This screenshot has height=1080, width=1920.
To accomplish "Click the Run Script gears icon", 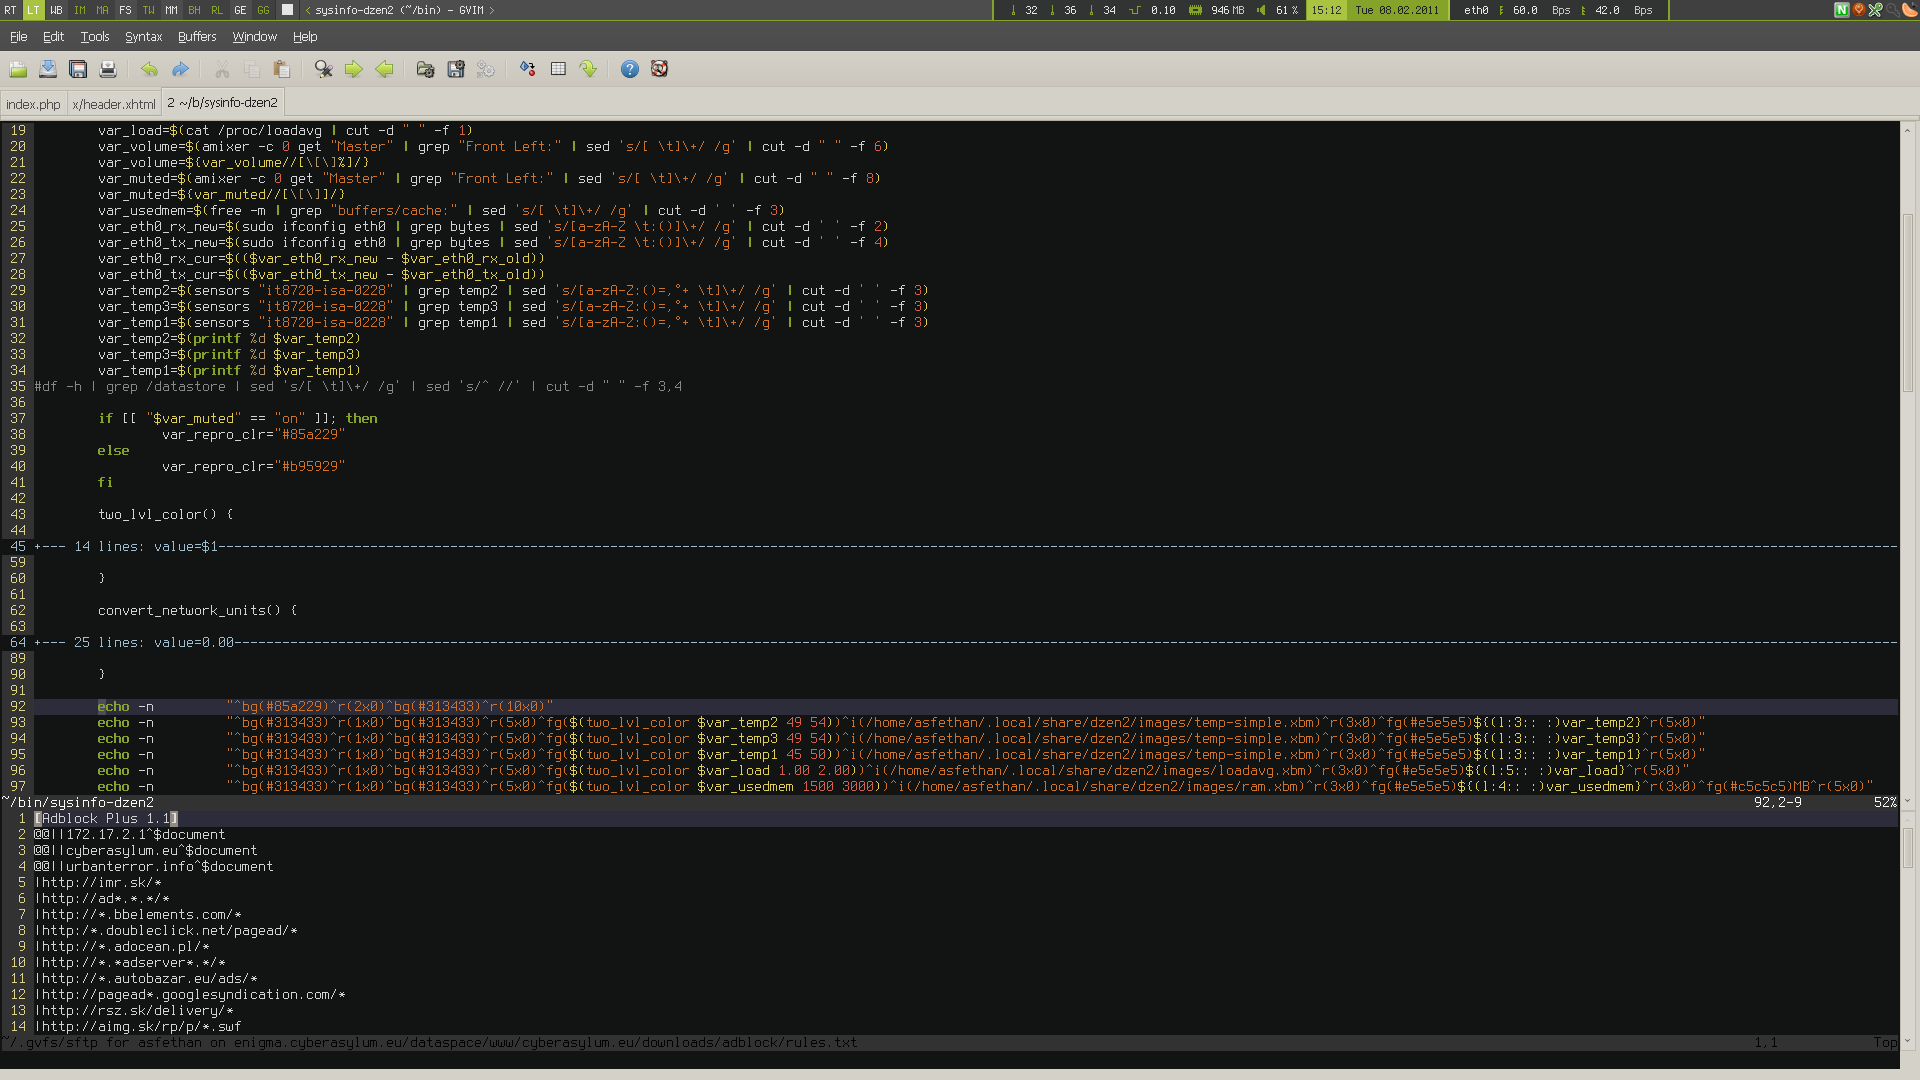I will [x=486, y=69].
